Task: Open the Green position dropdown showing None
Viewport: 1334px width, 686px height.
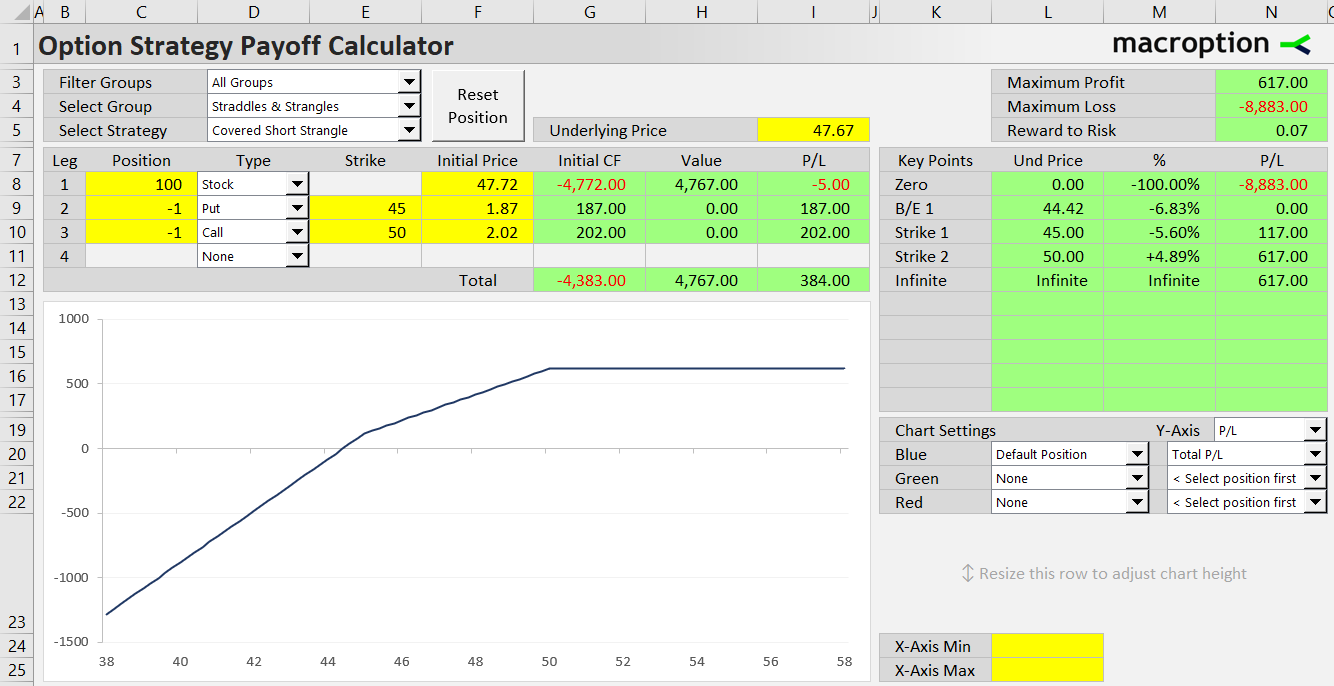Action: 1137,478
